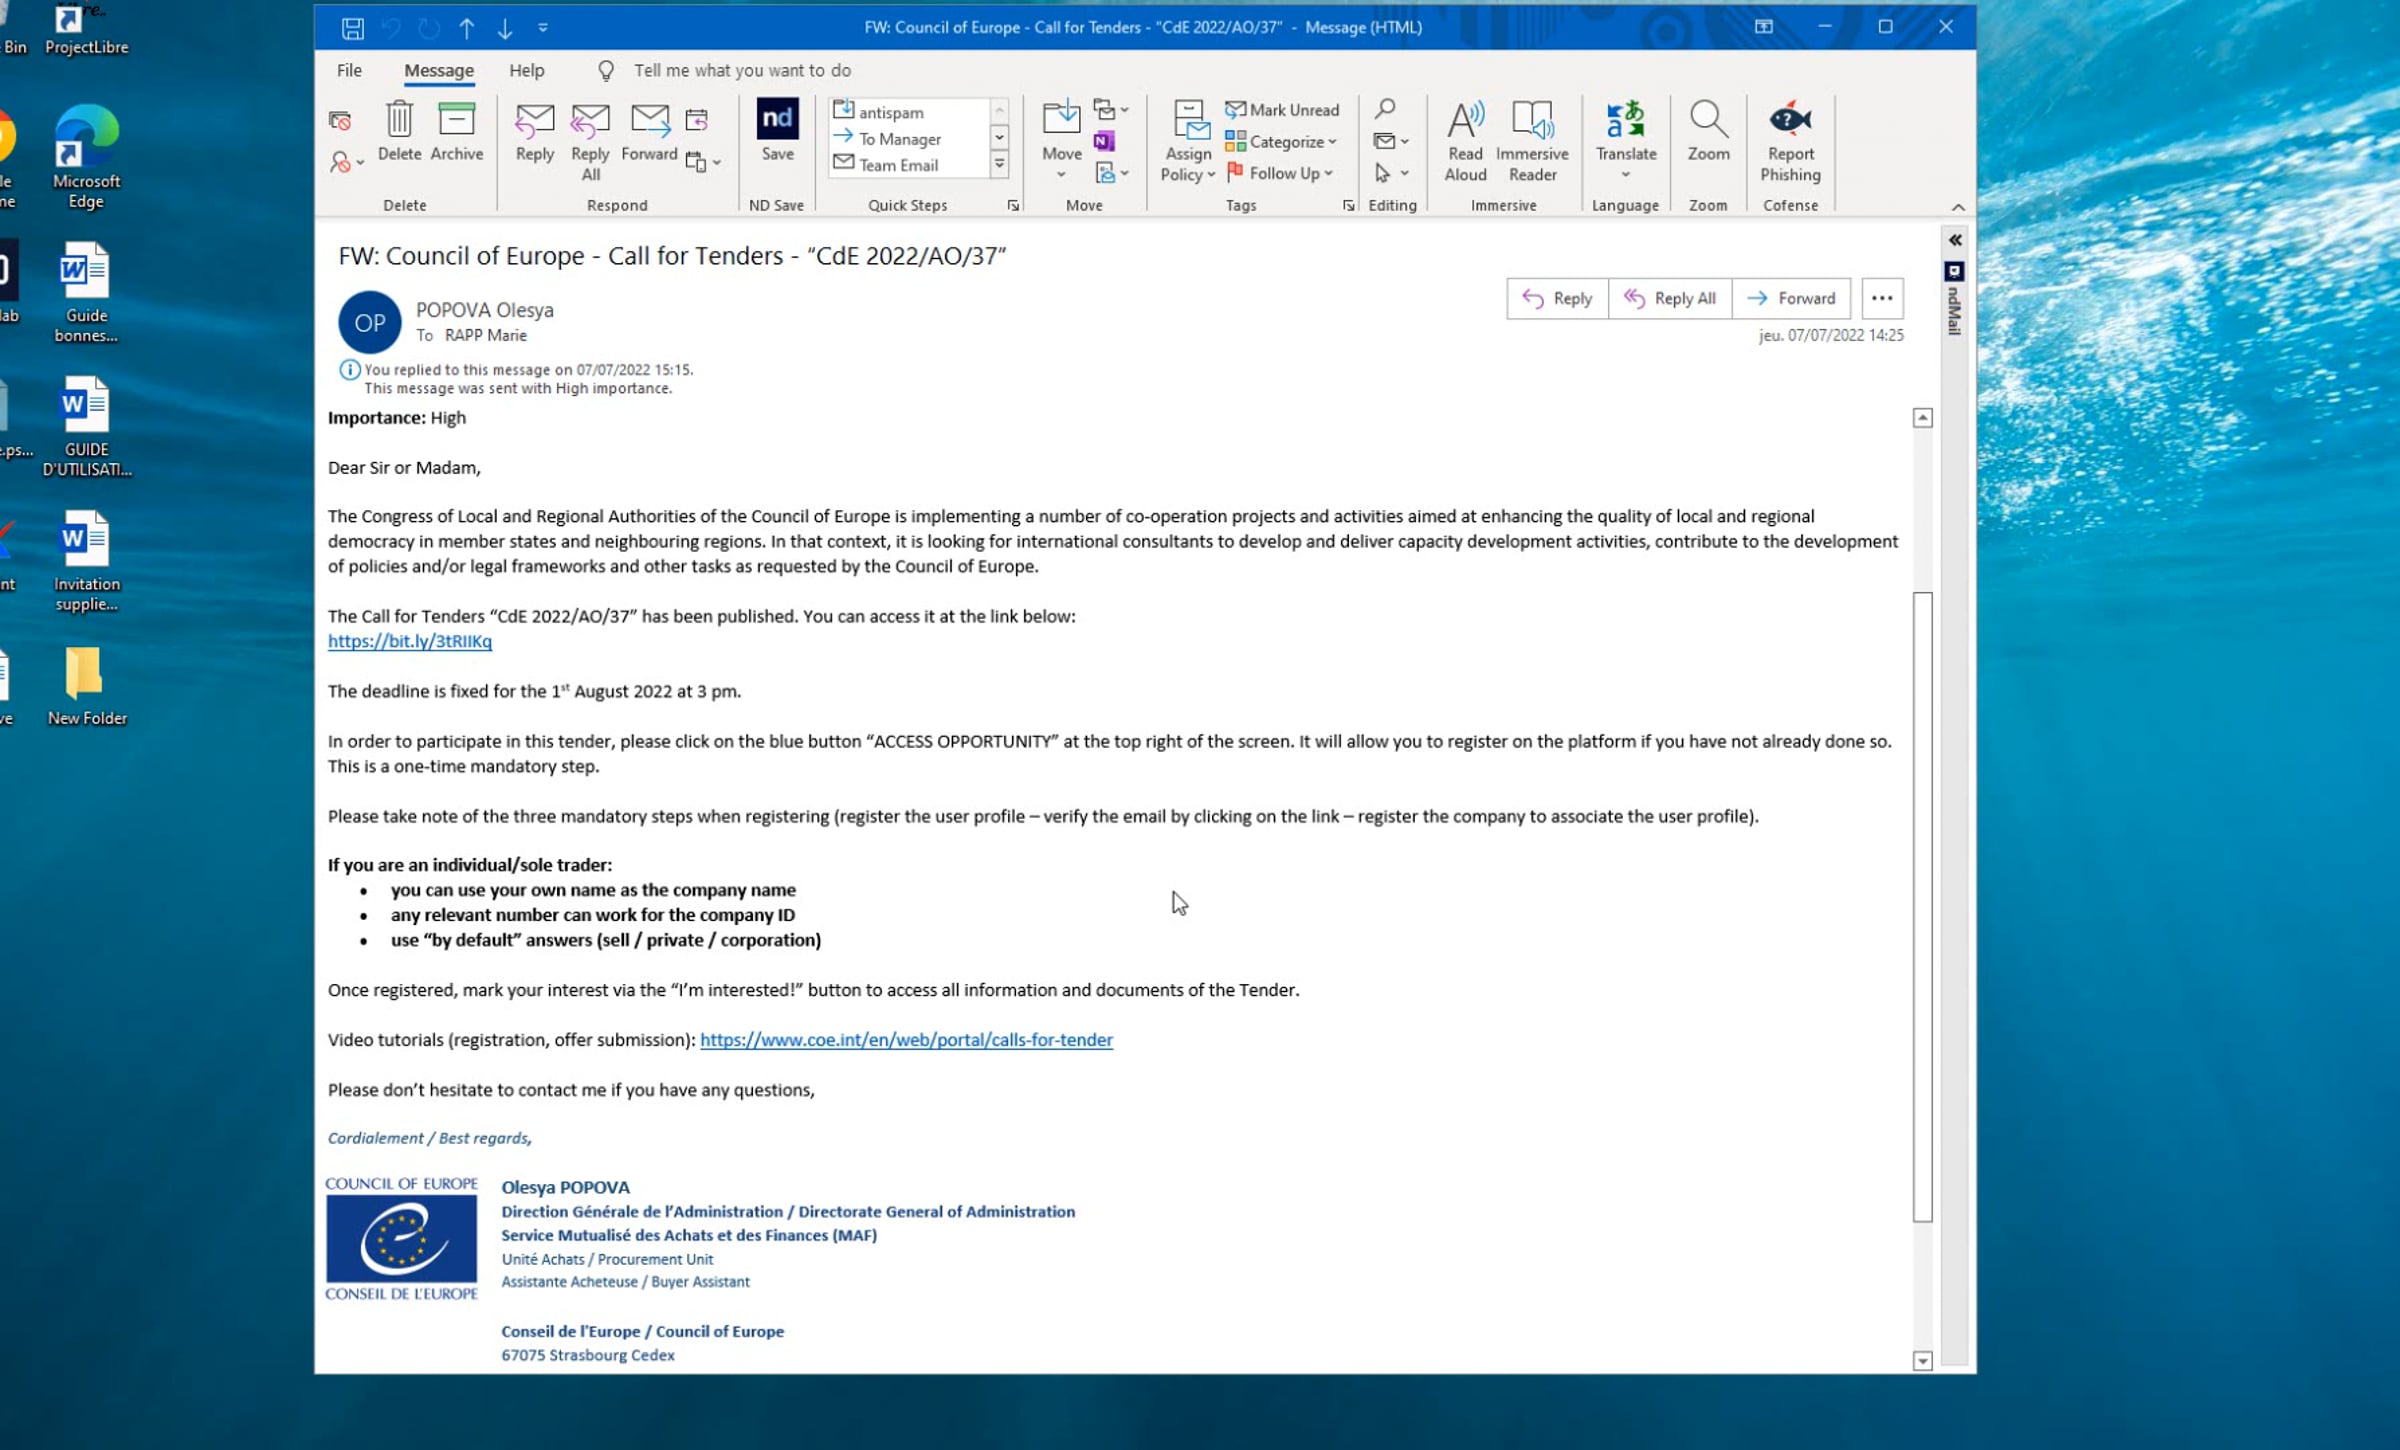This screenshot has height=1450, width=2400.
Task: Click the Reply with Meeting icon
Action: click(x=697, y=121)
